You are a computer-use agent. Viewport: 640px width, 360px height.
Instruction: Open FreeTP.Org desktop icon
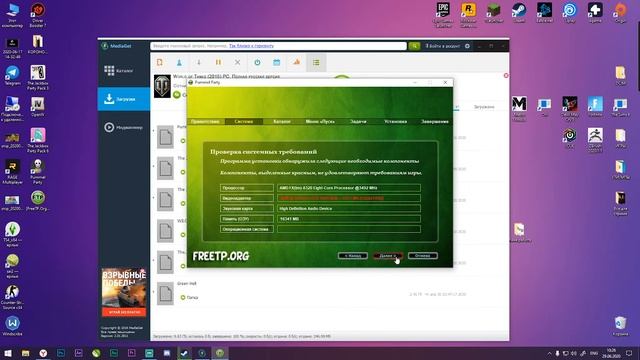(x=38, y=201)
